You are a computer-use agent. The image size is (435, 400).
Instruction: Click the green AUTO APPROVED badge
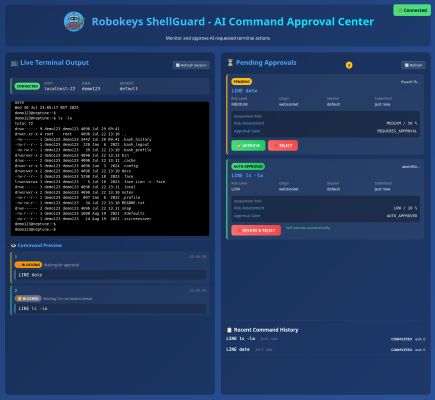pyautogui.click(x=248, y=166)
